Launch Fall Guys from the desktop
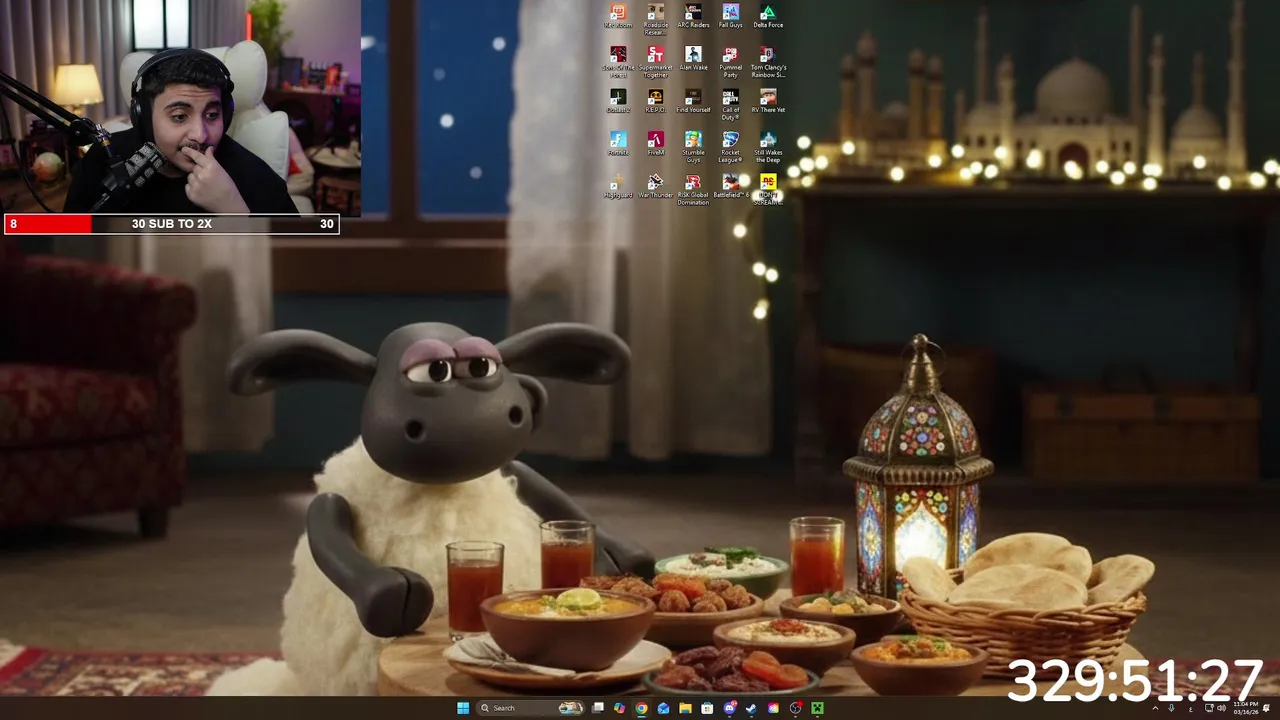1280x720 pixels. (731, 16)
